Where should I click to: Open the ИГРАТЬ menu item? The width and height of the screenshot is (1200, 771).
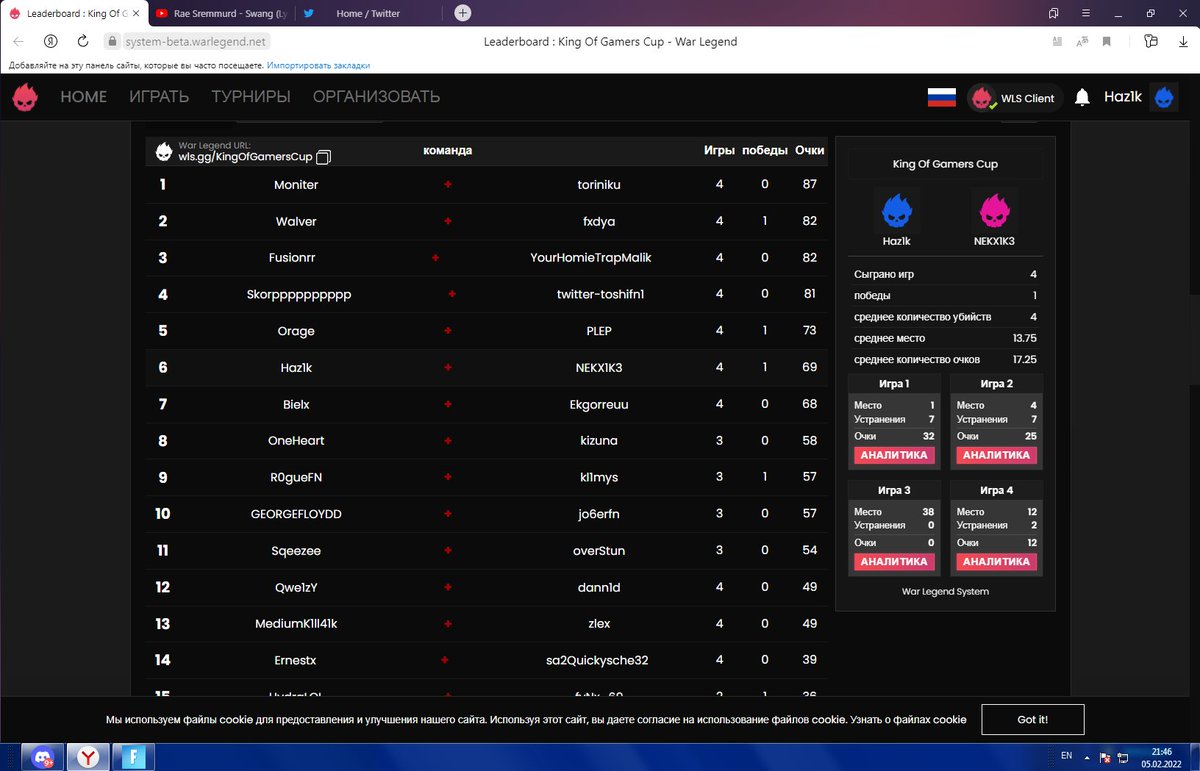159,97
